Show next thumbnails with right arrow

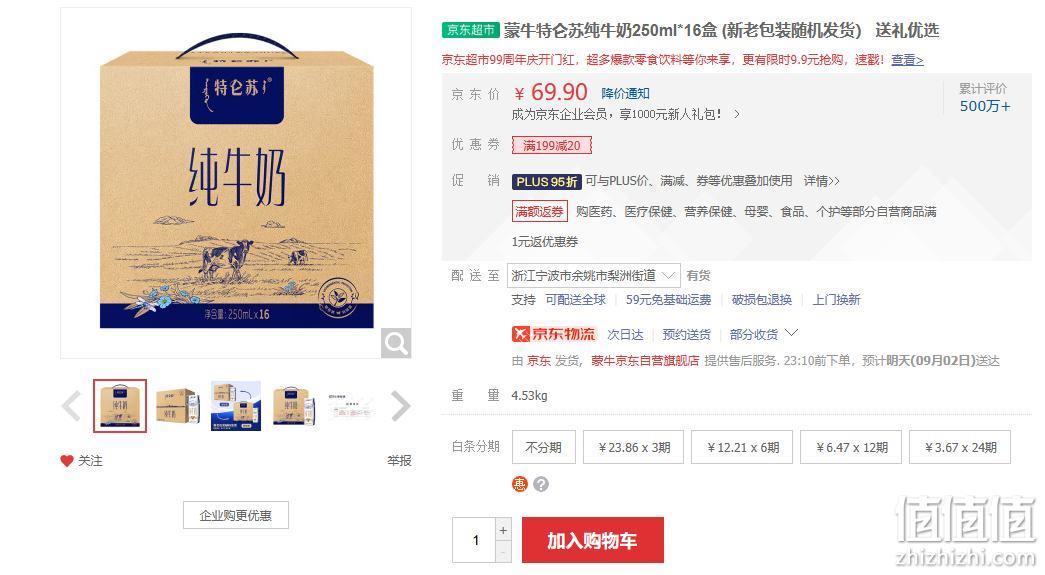tap(401, 406)
